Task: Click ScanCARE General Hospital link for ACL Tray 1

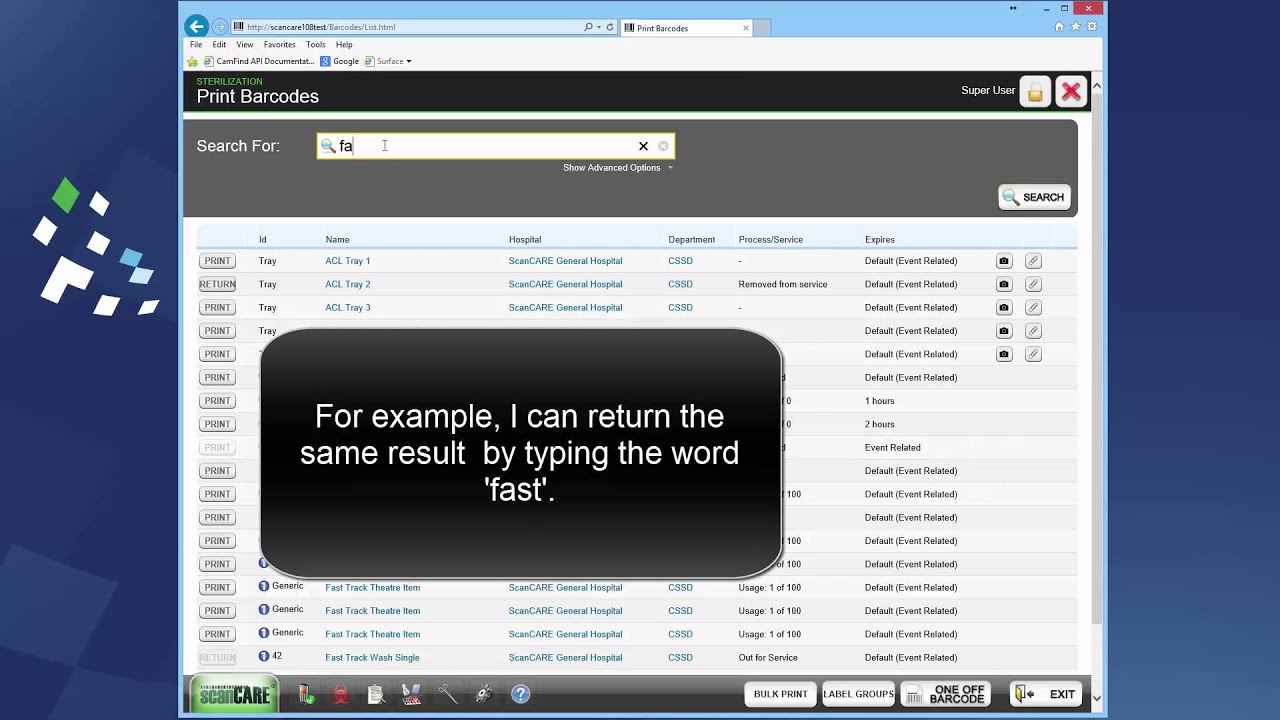Action: point(565,261)
